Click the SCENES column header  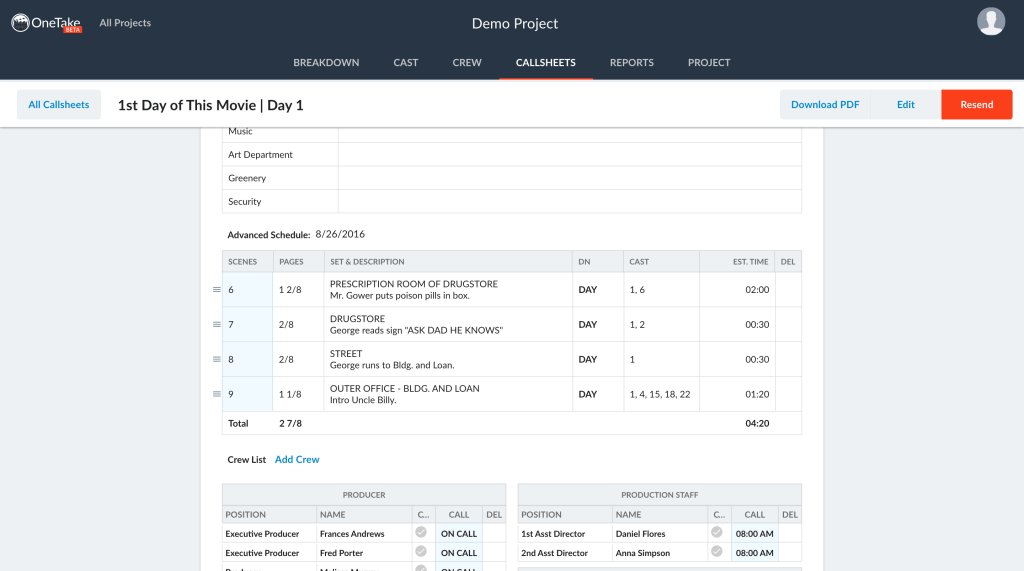pyautogui.click(x=242, y=261)
